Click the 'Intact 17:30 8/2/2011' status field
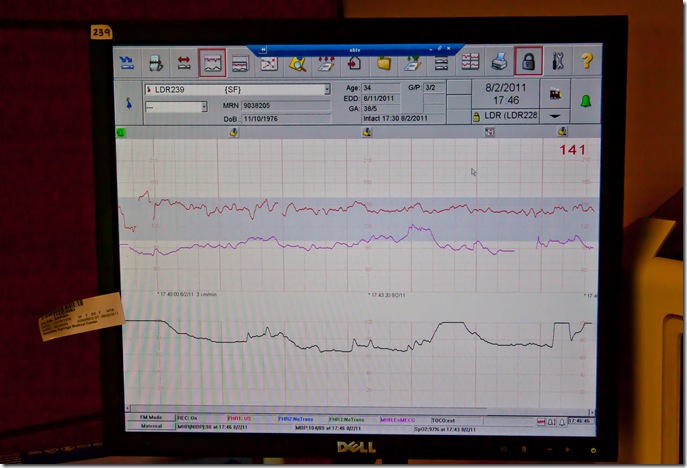 point(403,118)
